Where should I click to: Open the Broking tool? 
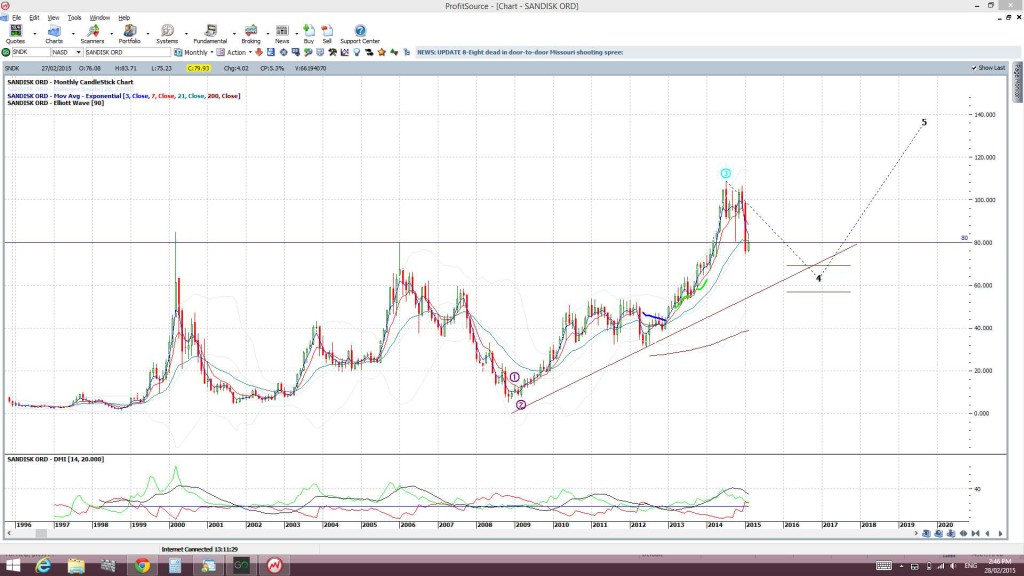(x=251, y=34)
